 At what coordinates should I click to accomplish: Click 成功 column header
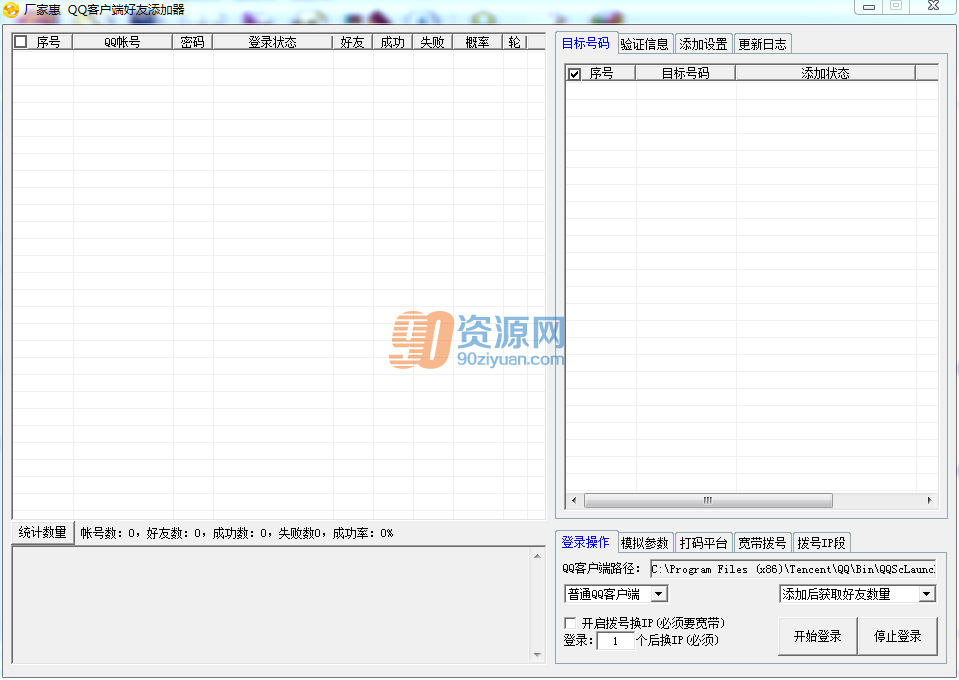pyautogui.click(x=393, y=42)
